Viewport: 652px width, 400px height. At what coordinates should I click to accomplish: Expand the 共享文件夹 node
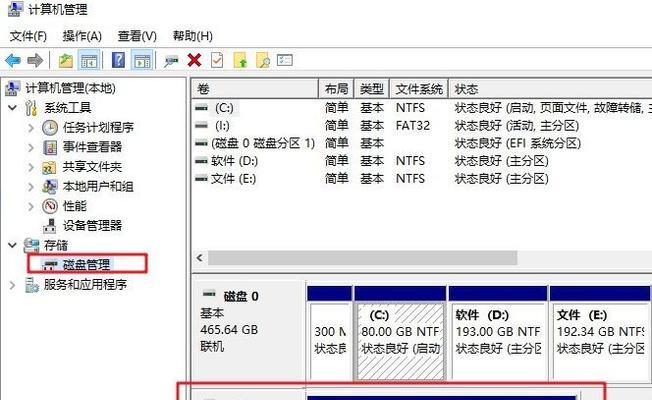[31, 167]
